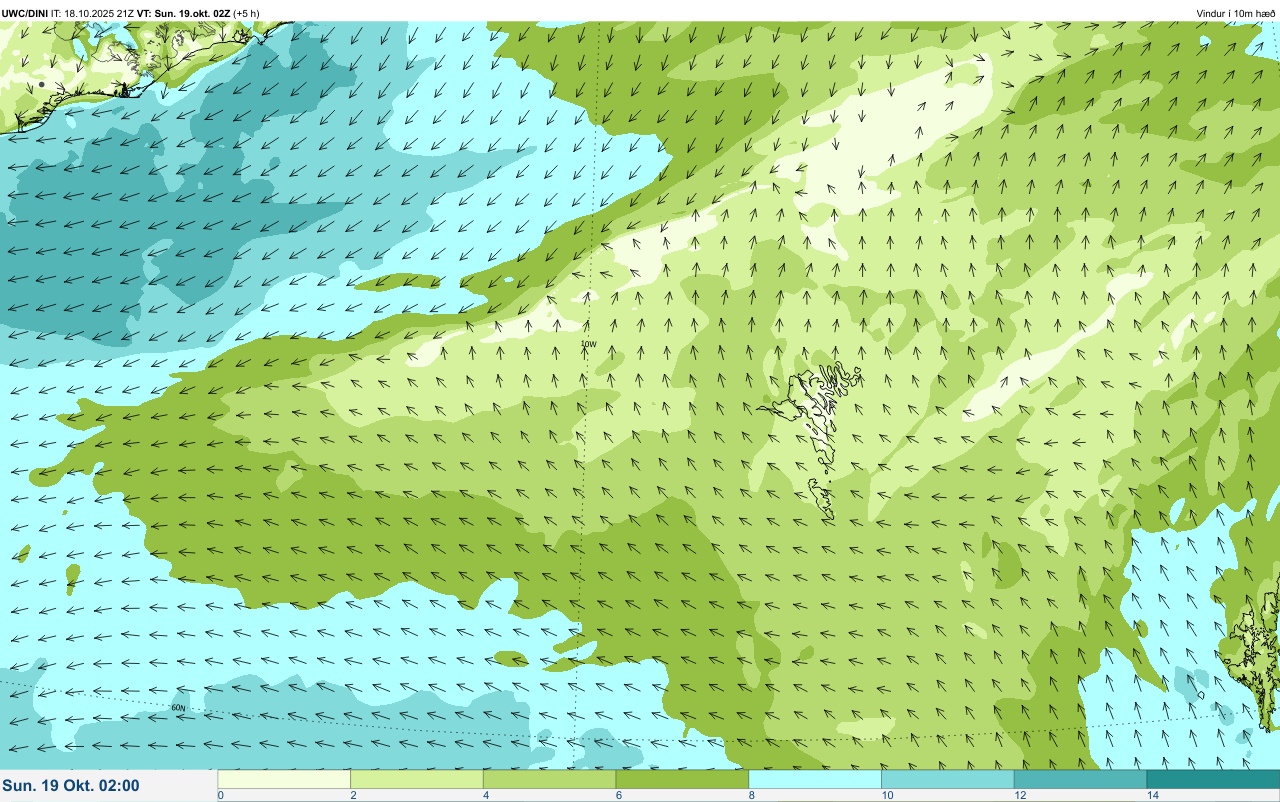
Task: Click the '10W' longitude label on the map
Action: 589,344
